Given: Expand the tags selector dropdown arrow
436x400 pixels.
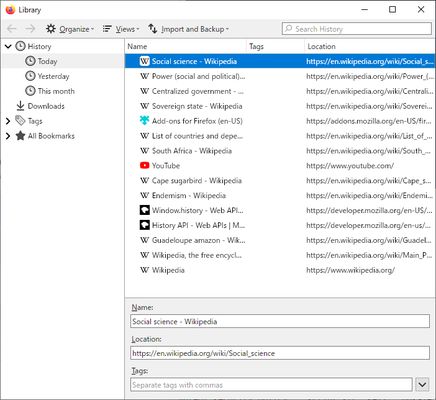Looking at the screenshot, I should 422,385.
